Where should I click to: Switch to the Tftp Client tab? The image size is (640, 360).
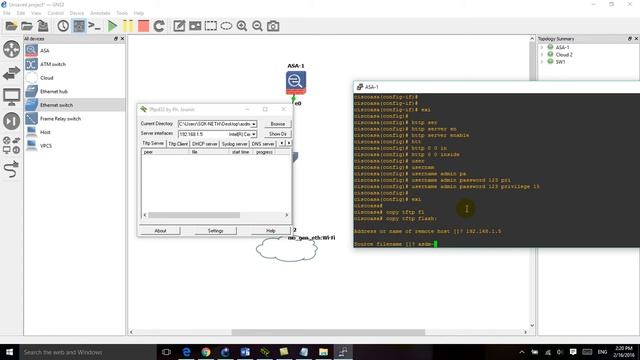(x=178, y=144)
